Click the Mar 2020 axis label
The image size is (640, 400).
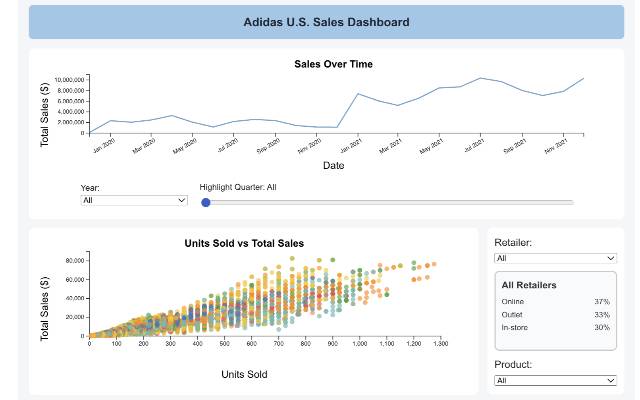click(144, 146)
